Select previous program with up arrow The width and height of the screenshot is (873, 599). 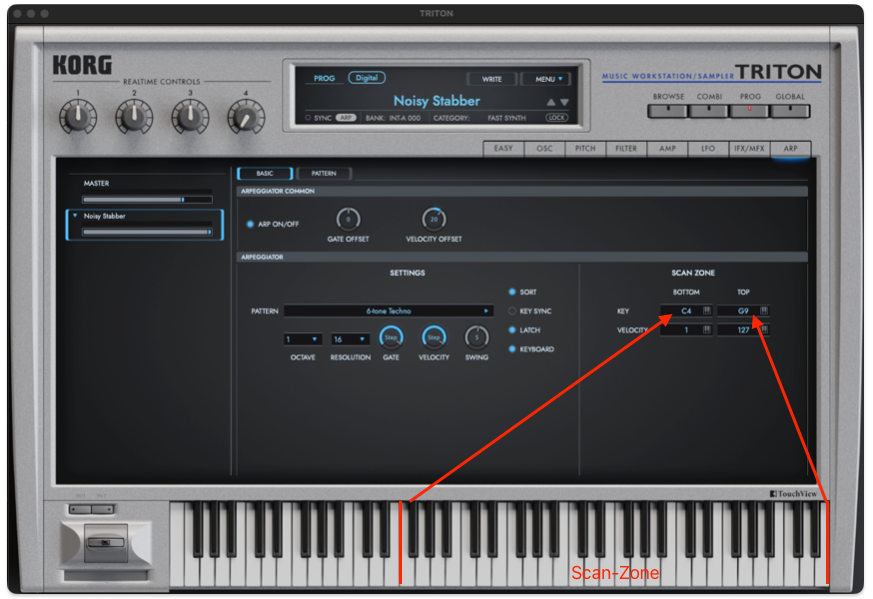551,102
